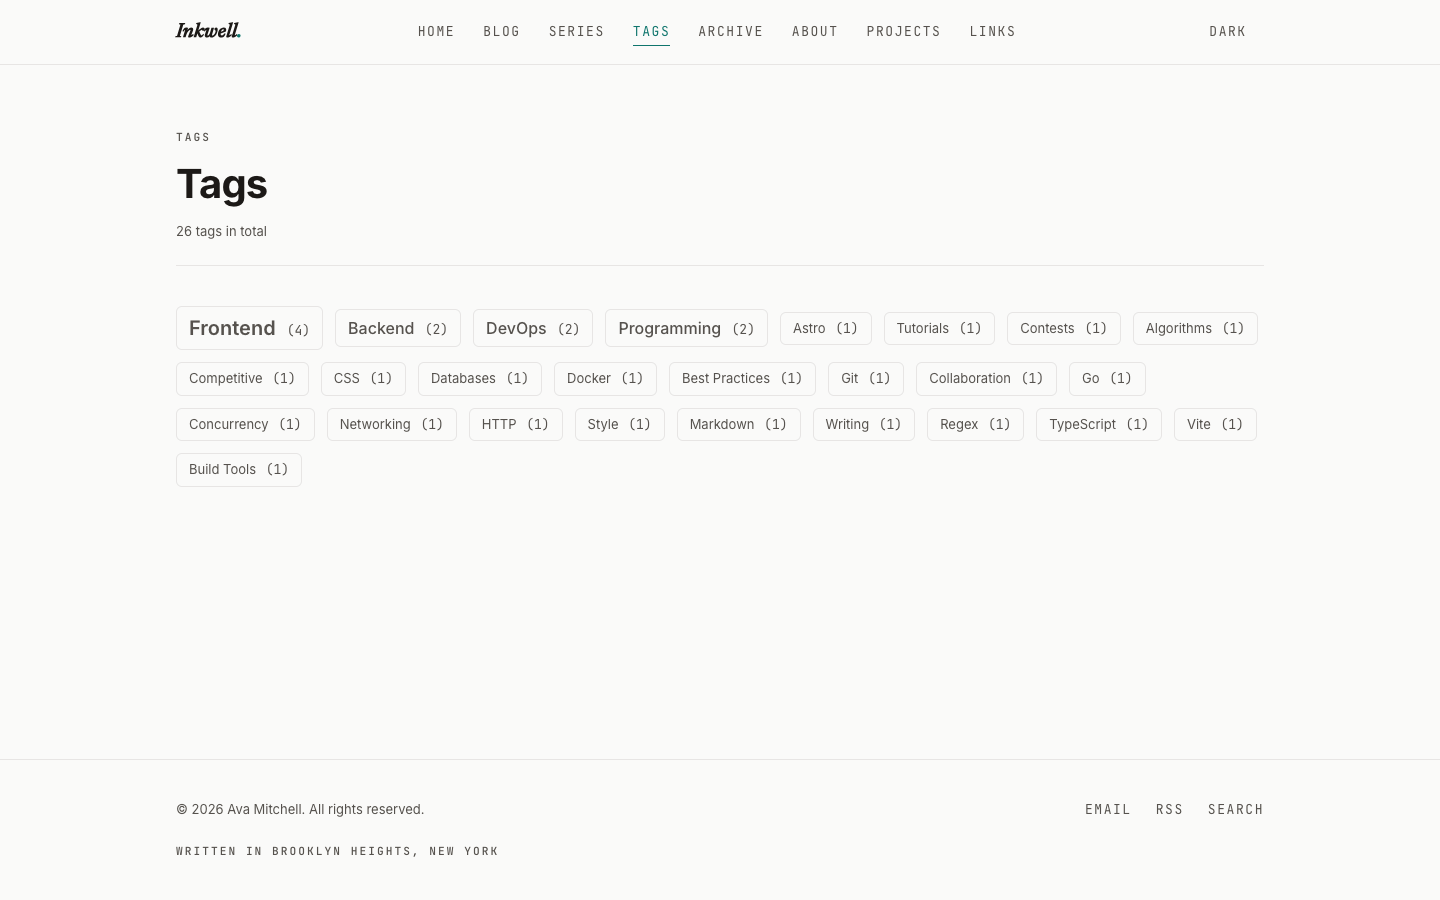Click the '26 tags in total' text
The width and height of the screenshot is (1440, 900).
(221, 231)
